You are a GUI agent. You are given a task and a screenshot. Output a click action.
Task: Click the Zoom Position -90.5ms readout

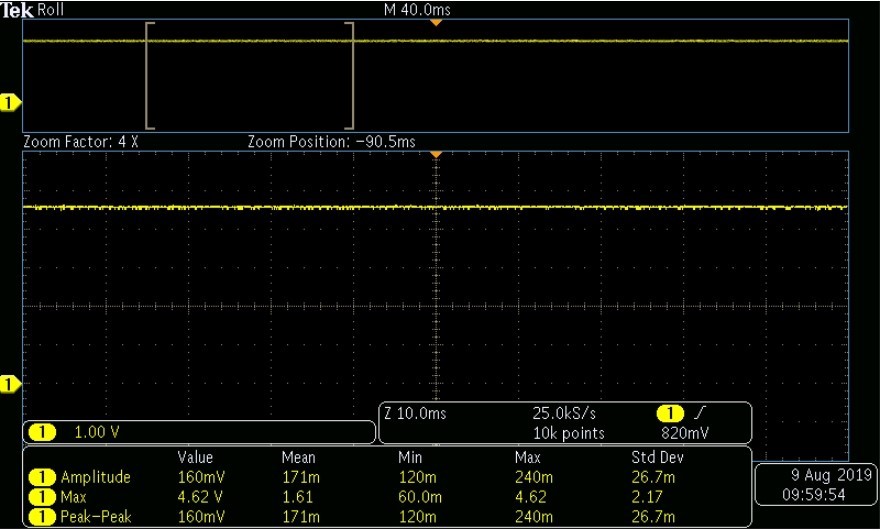pos(331,142)
